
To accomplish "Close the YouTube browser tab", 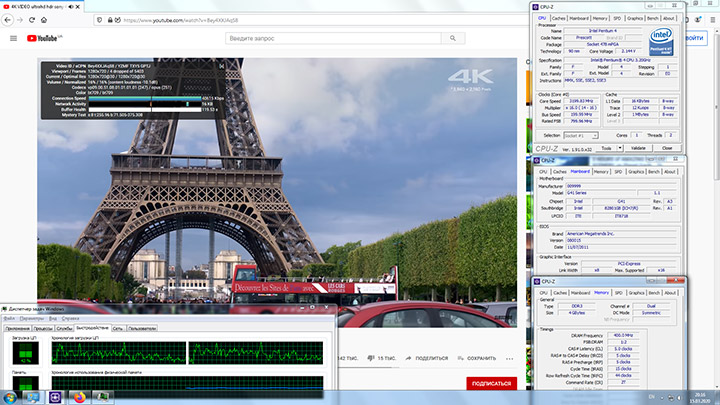I will point(78,7).
